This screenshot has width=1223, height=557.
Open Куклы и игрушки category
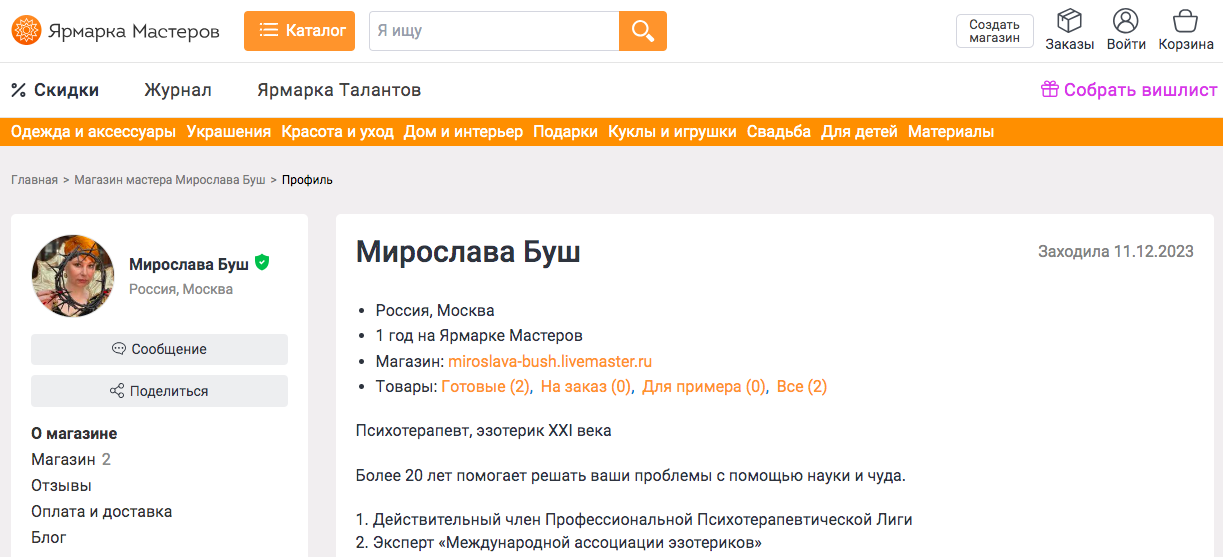click(672, 132)
